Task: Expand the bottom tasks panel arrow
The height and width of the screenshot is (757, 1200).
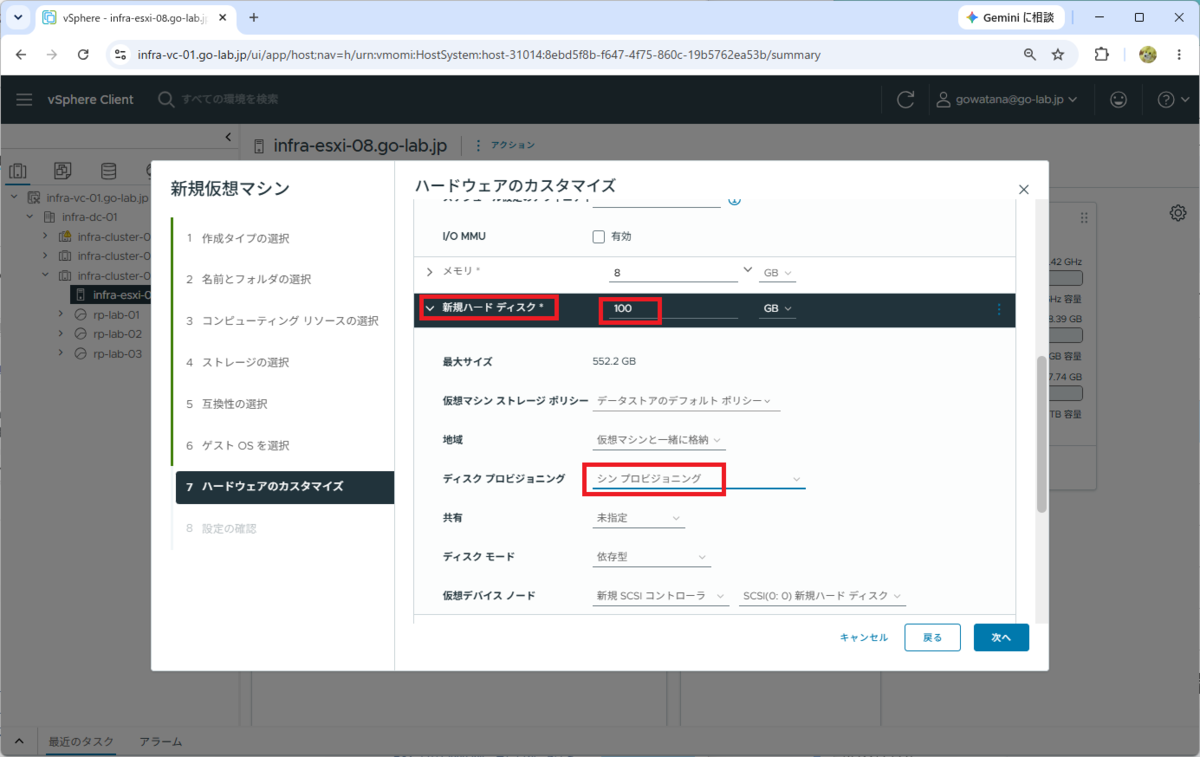Action: [17, 742]
